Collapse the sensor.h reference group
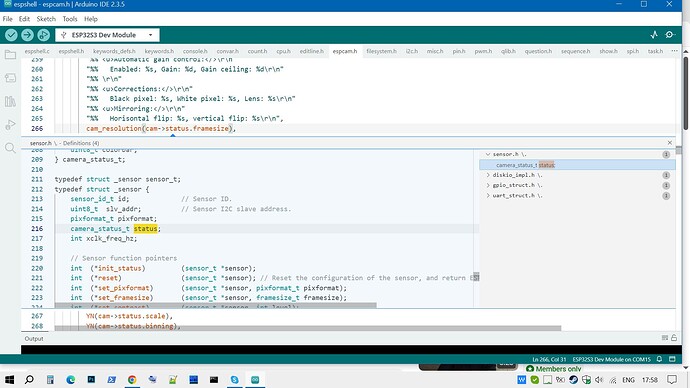690x388 pixels. coord(488,154)
